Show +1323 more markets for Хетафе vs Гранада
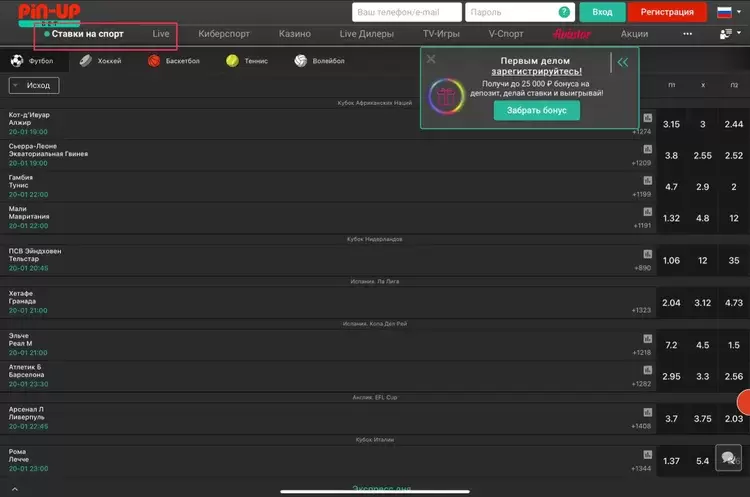Image resolution: width=750 pixels, height=497 pixels. 641,310
